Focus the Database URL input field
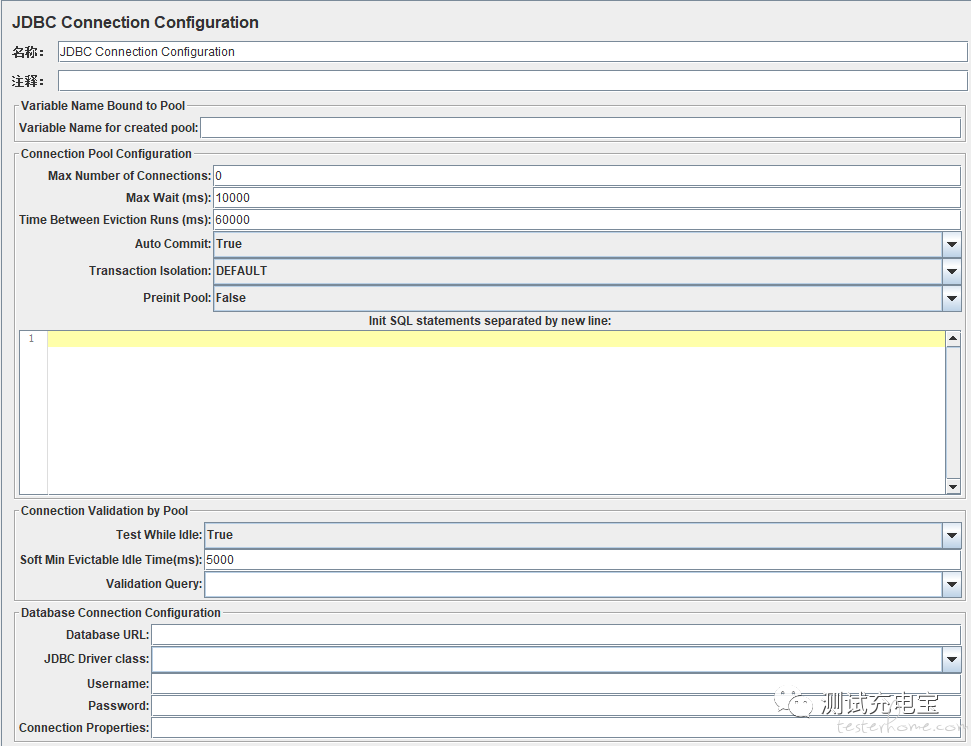Viewport: 971px width, 746px height. [x=556, y=635]
